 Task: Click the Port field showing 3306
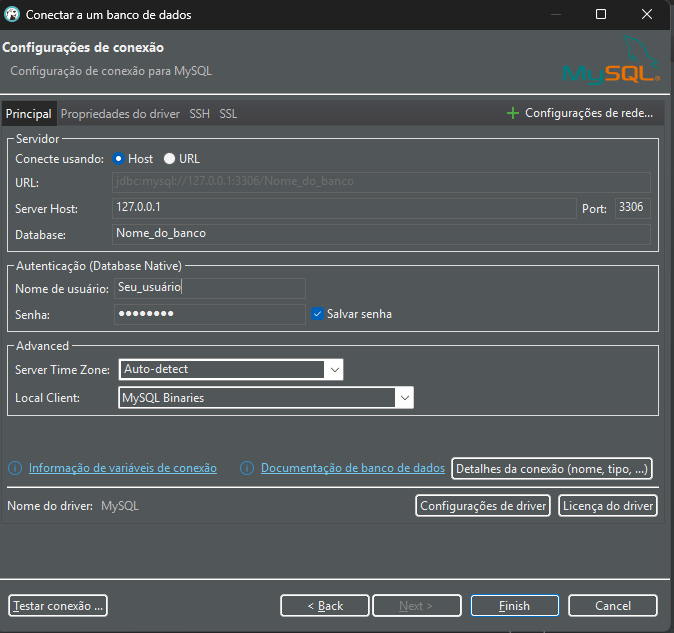pos(632,208)
